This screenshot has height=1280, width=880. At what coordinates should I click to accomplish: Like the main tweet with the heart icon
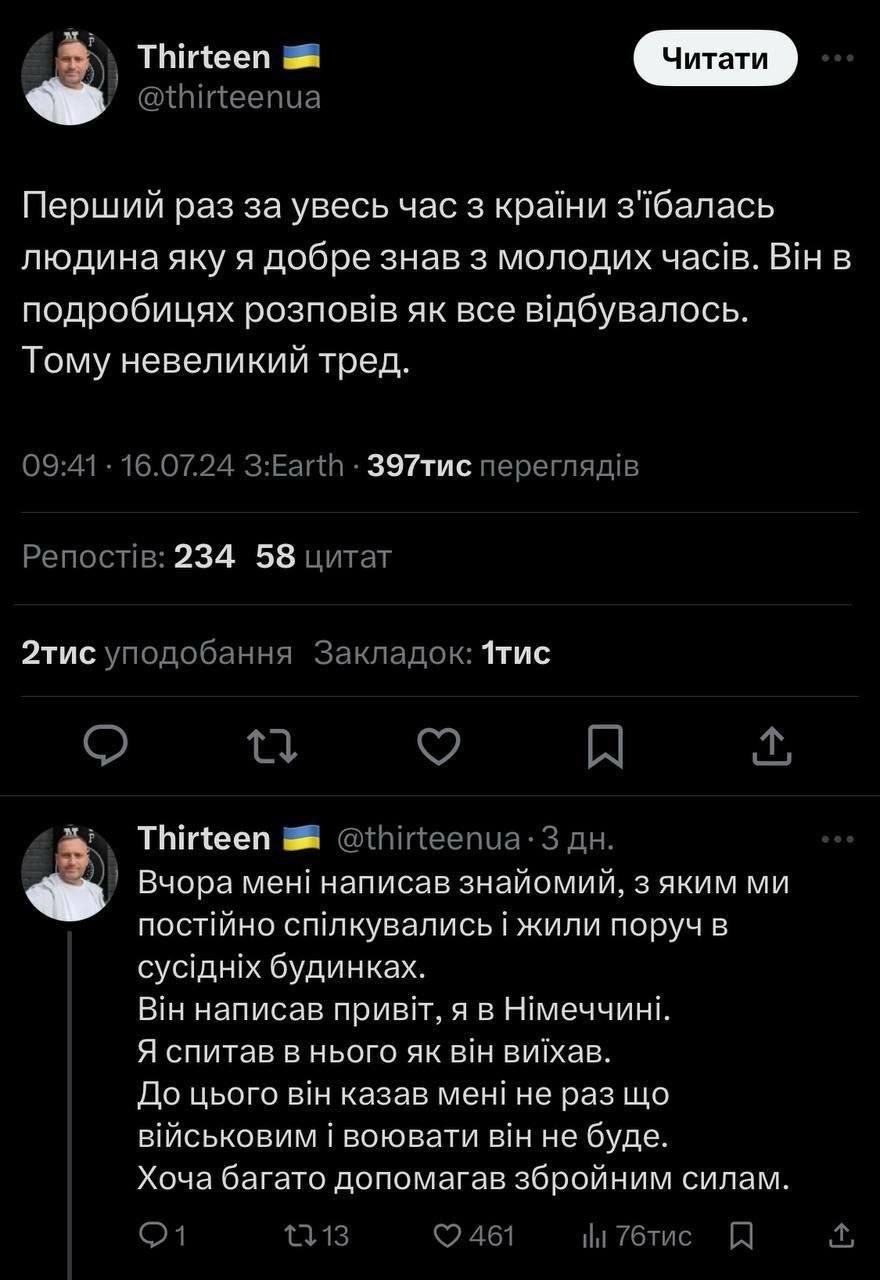pos(438,746)
